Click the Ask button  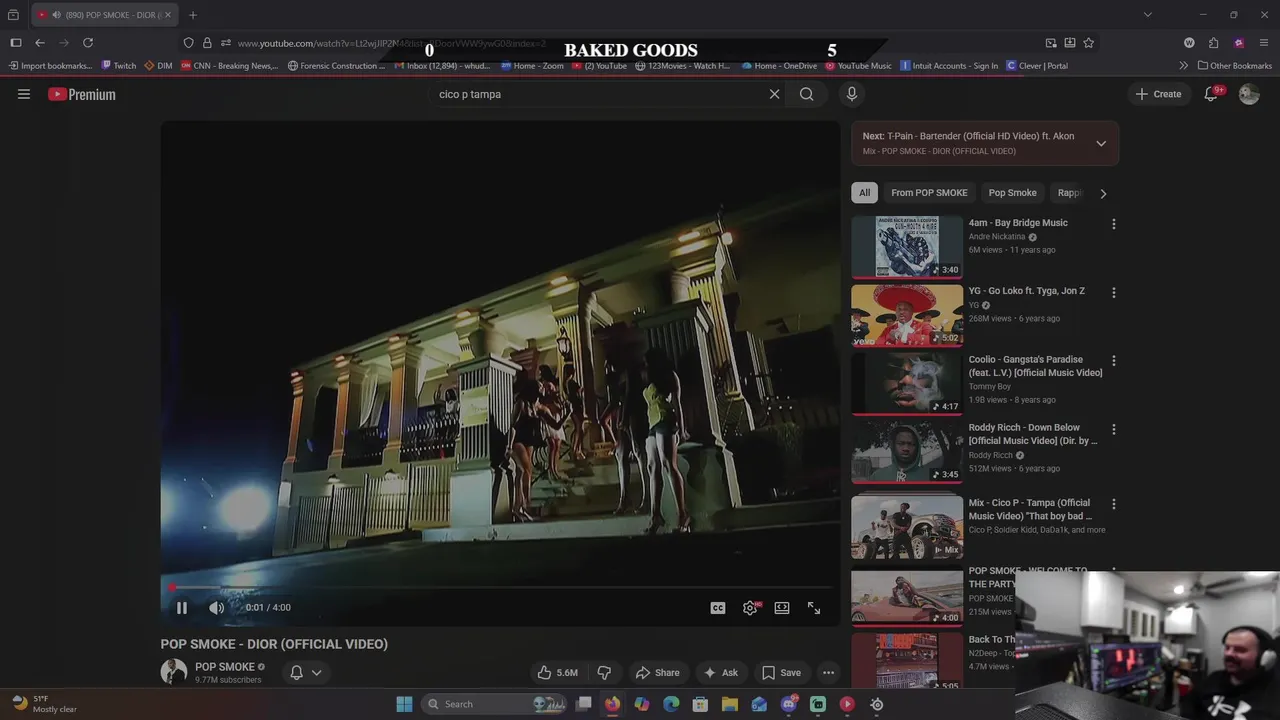[x=720, y=673]
